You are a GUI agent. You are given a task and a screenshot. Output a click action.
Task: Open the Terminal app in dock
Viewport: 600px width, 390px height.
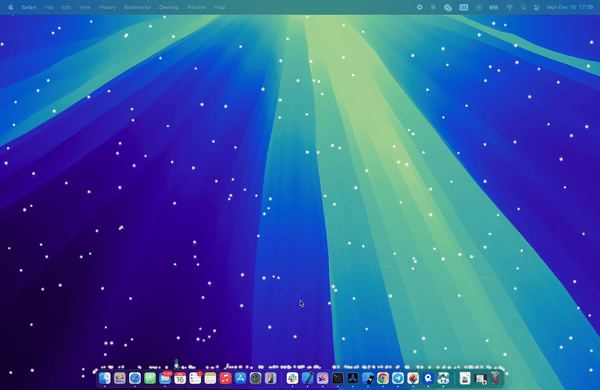[x=338, y=378]
